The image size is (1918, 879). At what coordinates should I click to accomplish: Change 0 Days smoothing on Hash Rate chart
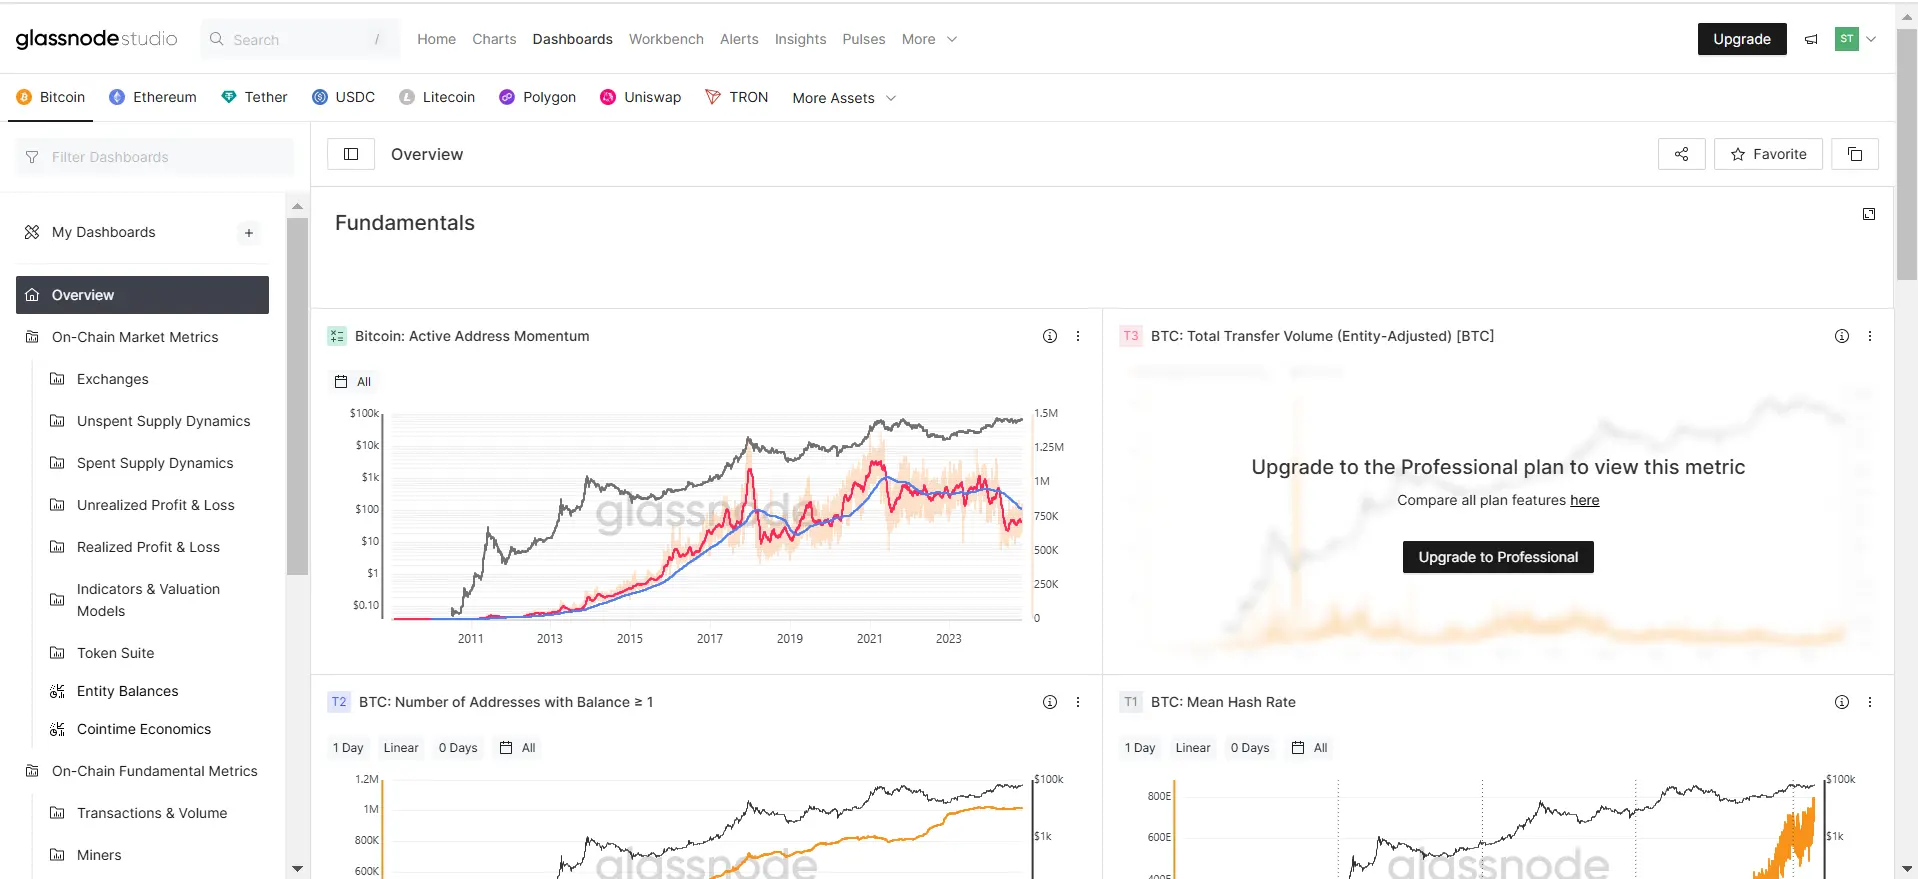click(x=1250, y=748)
